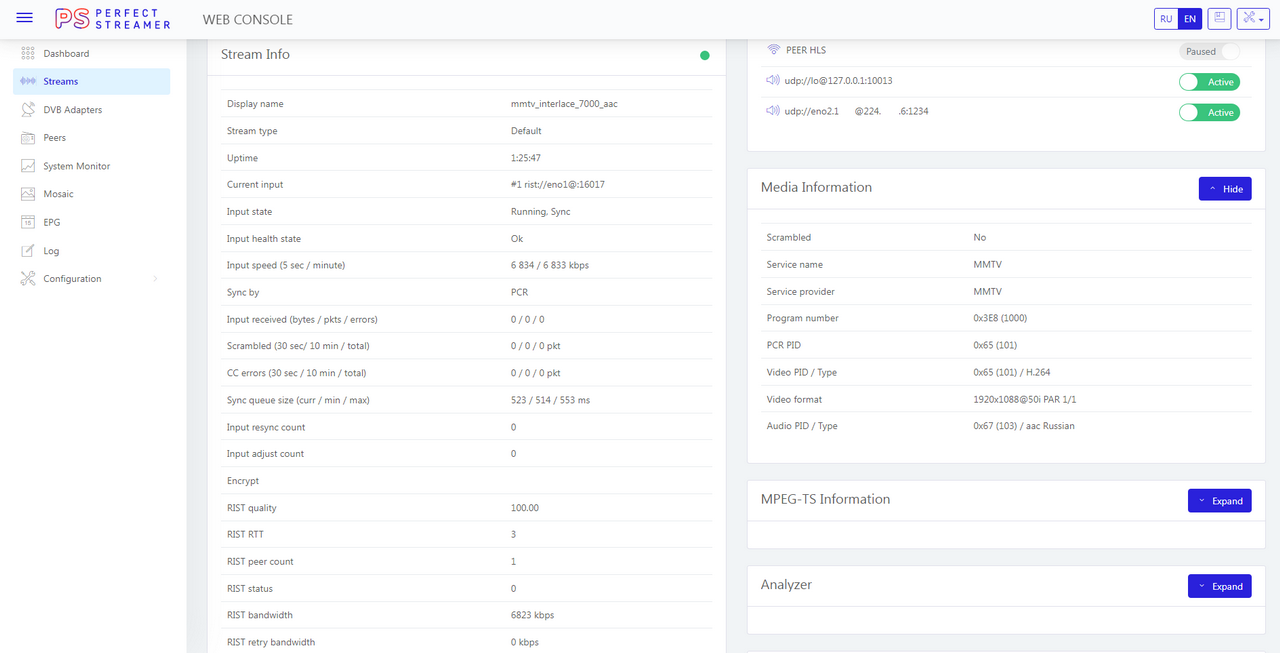This screenshot has height=653, width=1280.
Task: Click the current input #1 rist://eno1@:16017
Action: [557, 185]
